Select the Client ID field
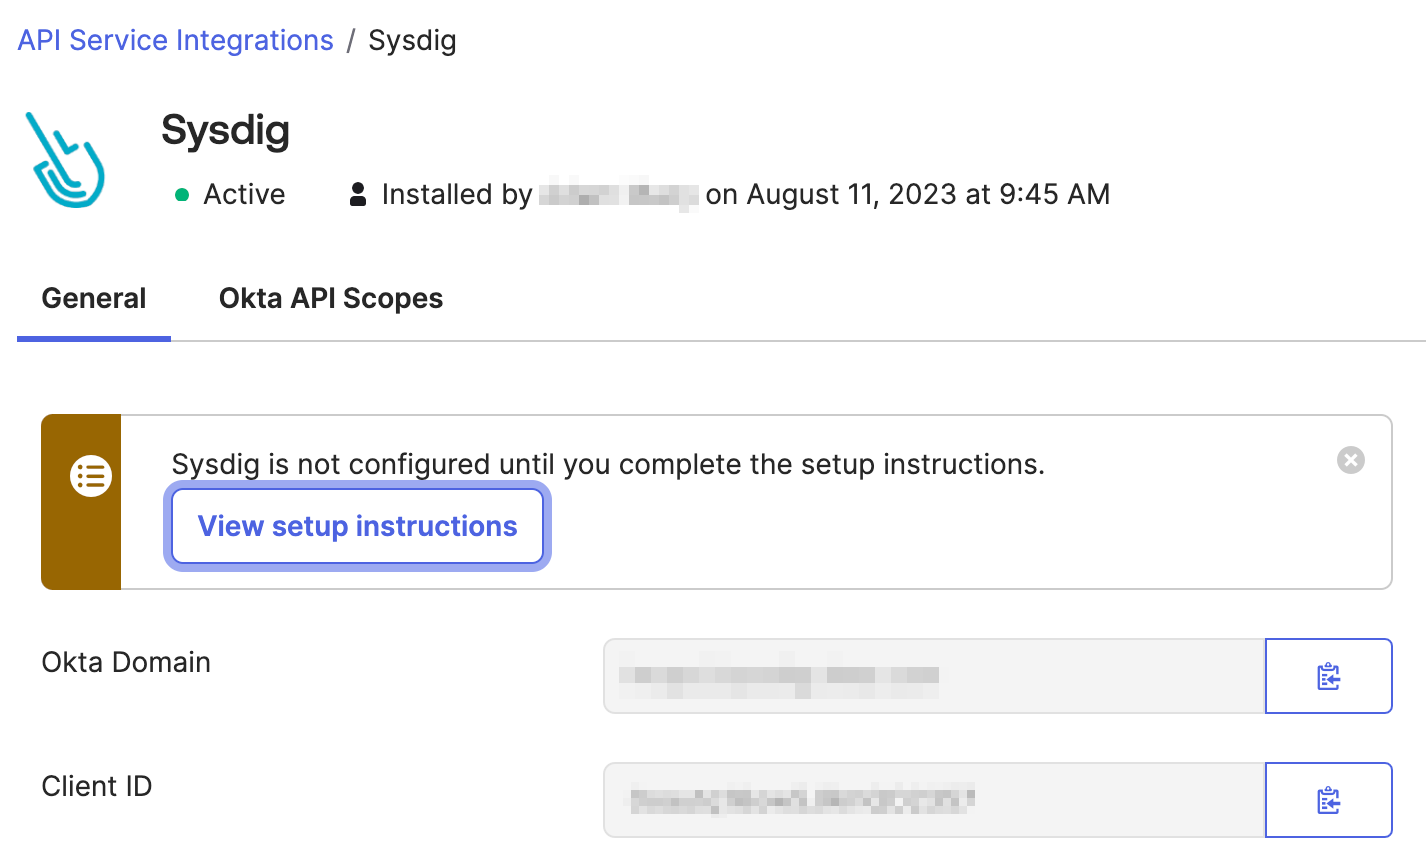 (x=934, y=800)
